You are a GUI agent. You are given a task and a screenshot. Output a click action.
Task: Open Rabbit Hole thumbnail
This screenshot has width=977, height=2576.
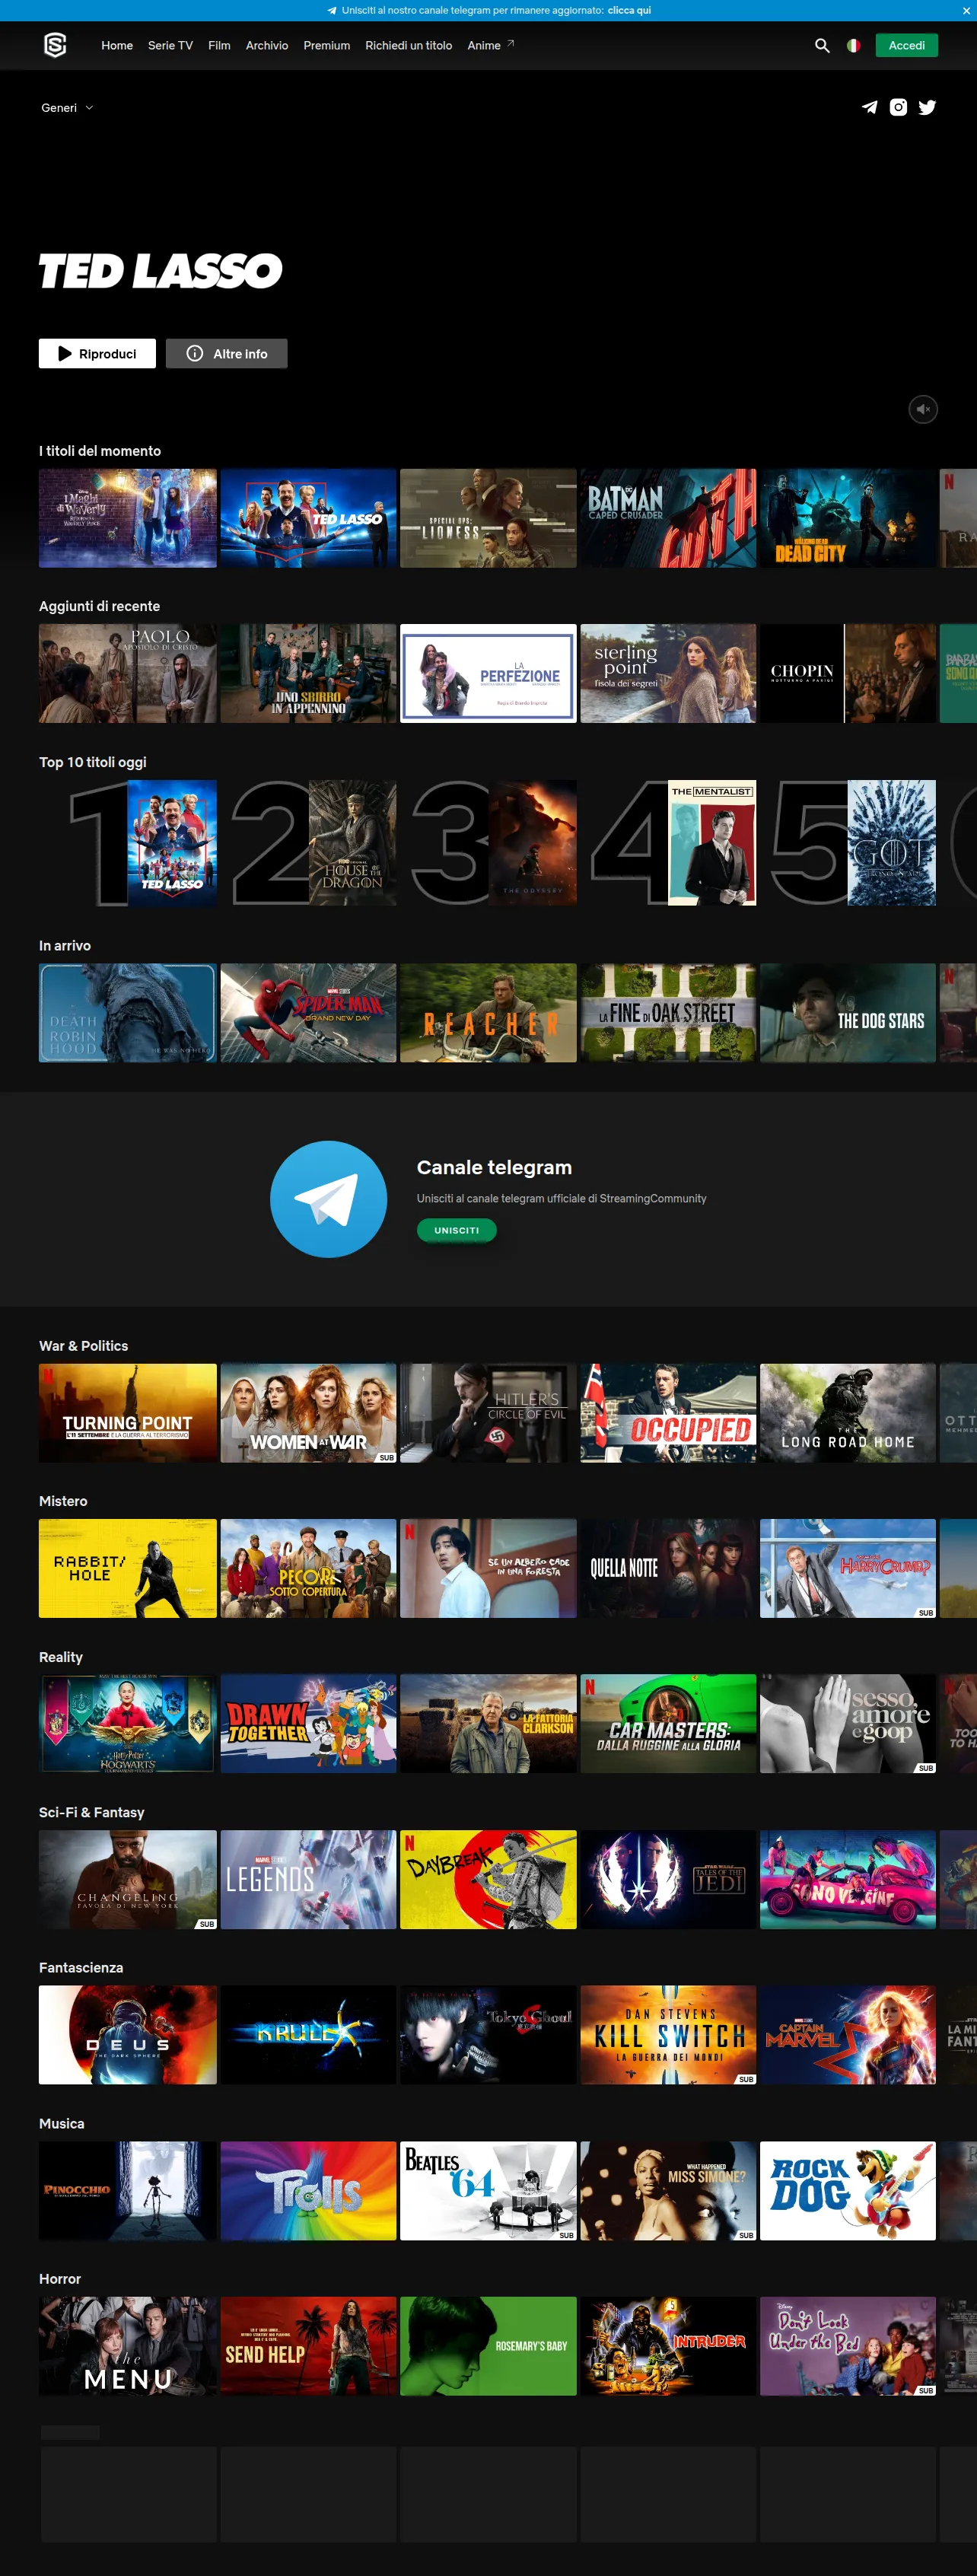(x=127, y=1568)
